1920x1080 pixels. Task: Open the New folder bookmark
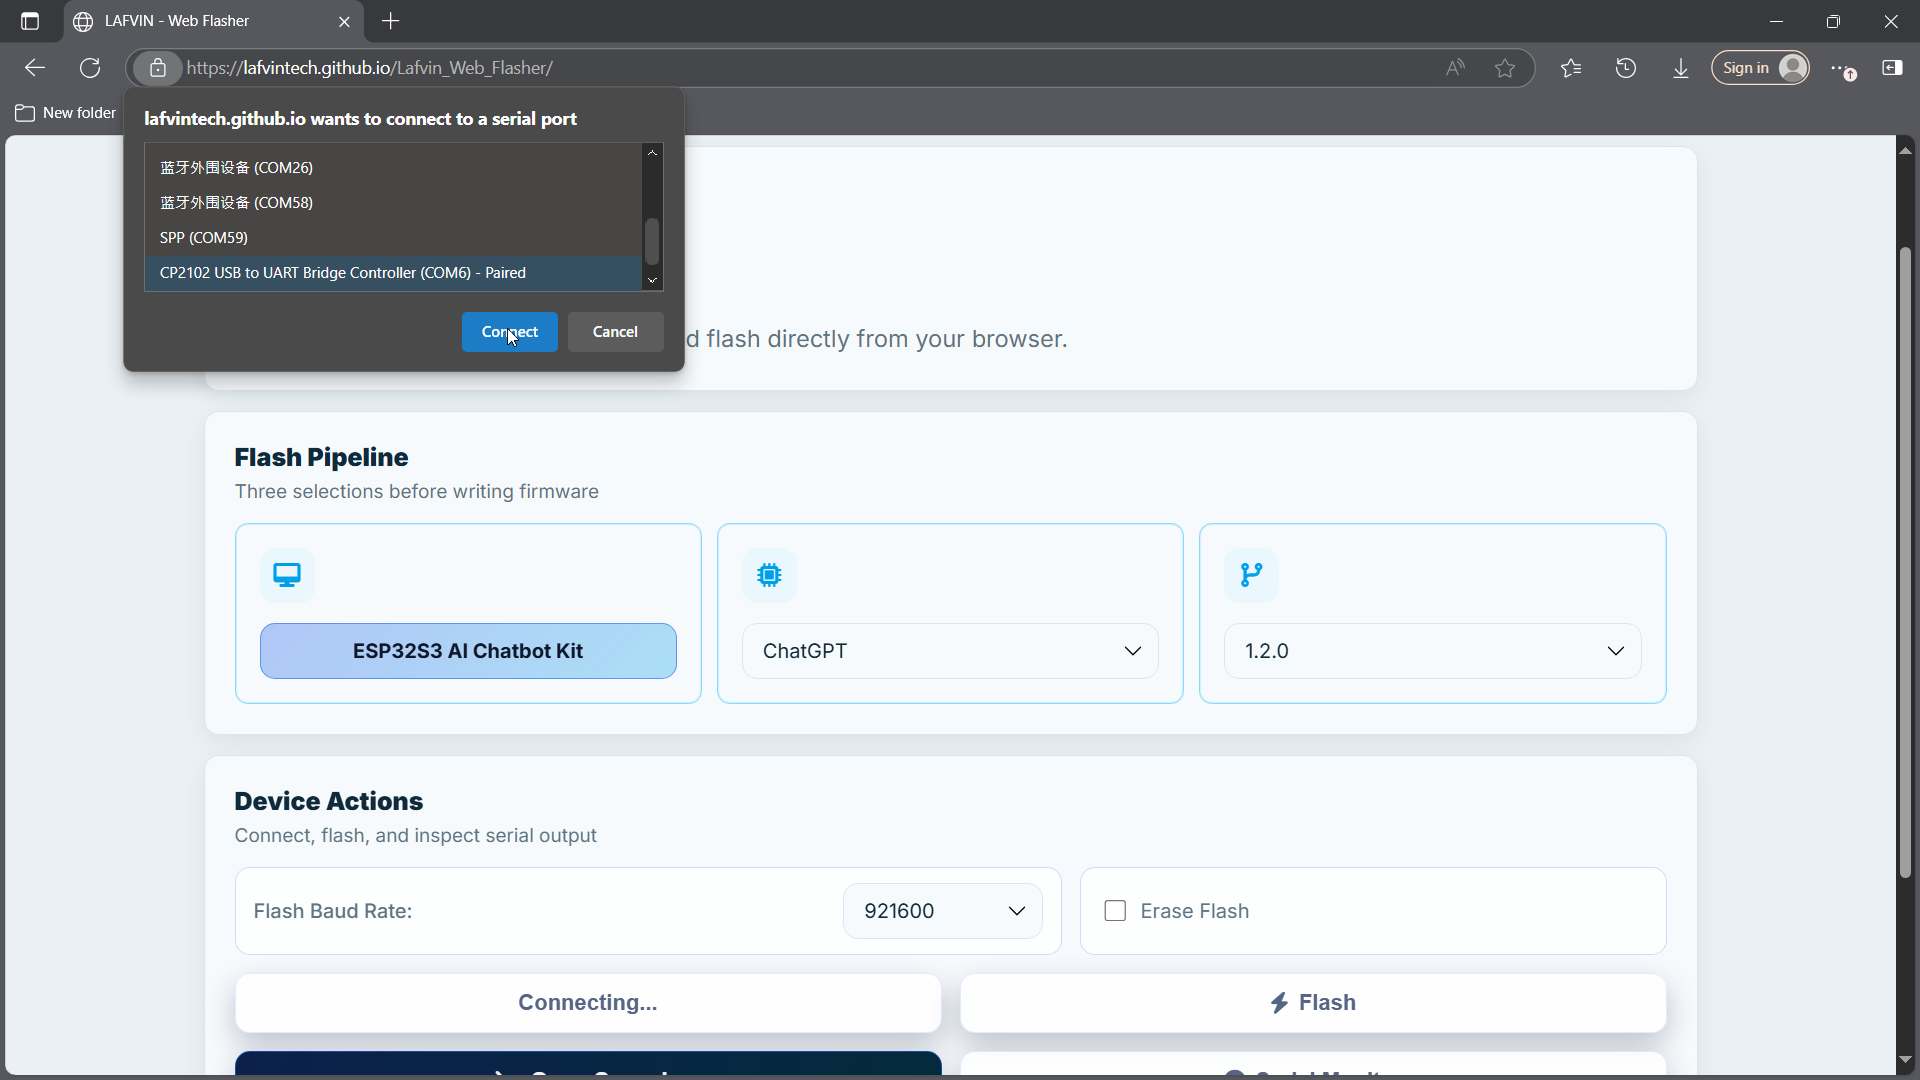click(66, 113)
